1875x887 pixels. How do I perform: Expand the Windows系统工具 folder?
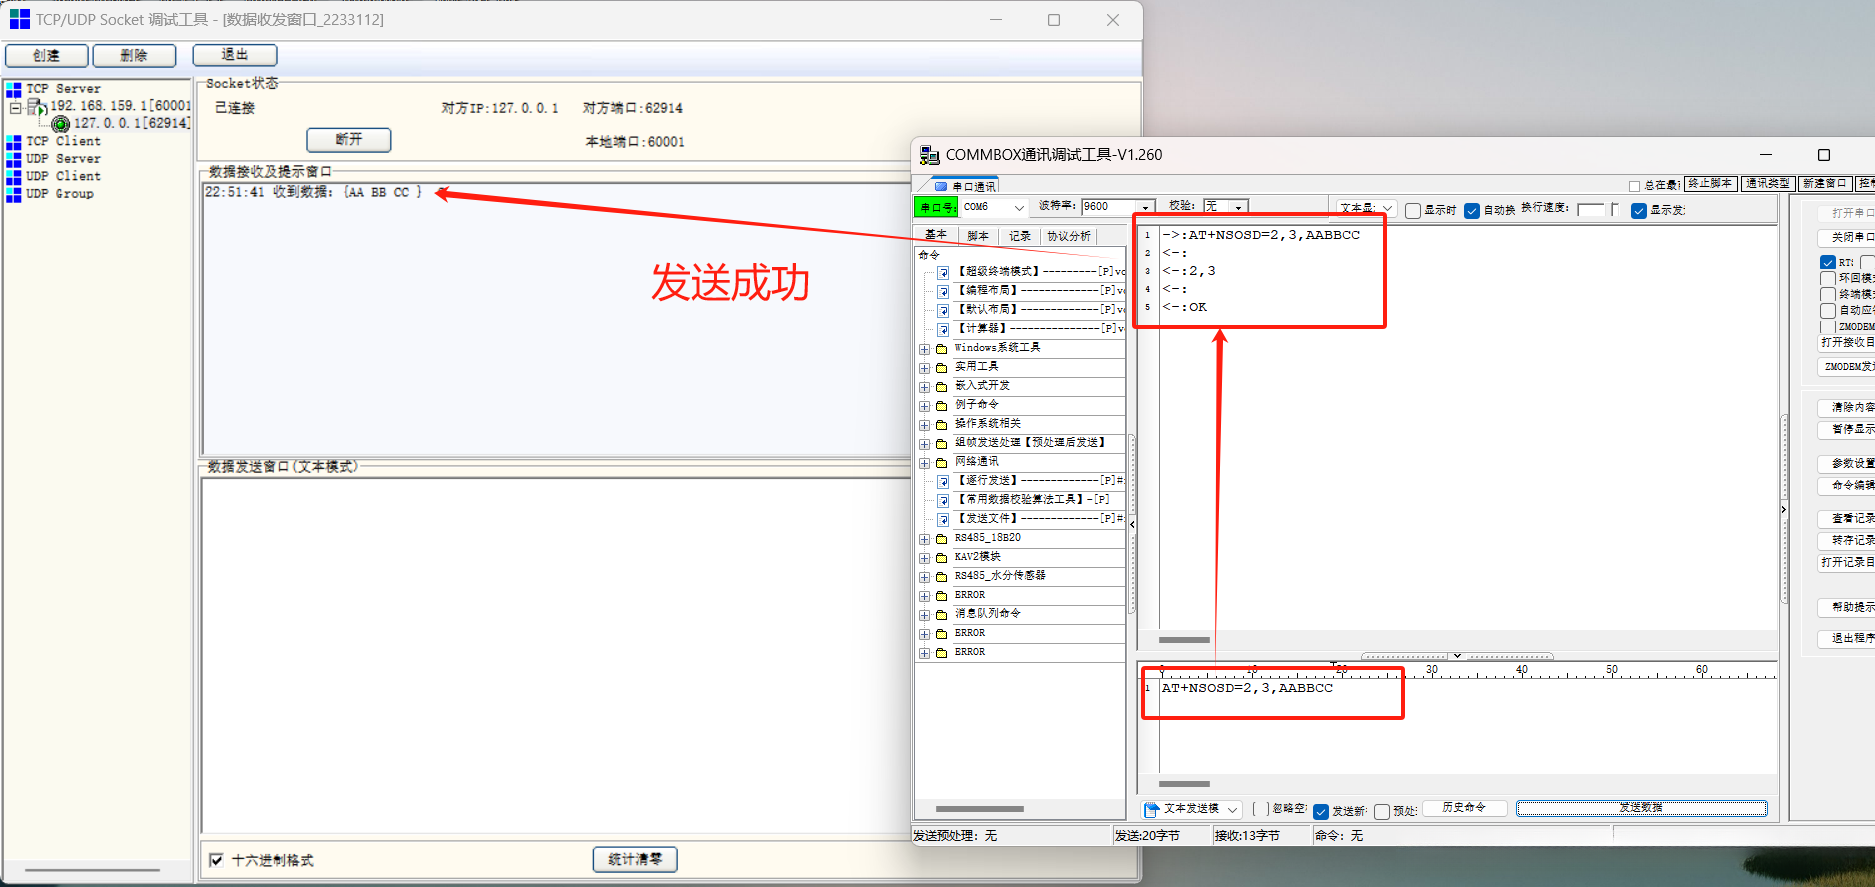[925, 349]
